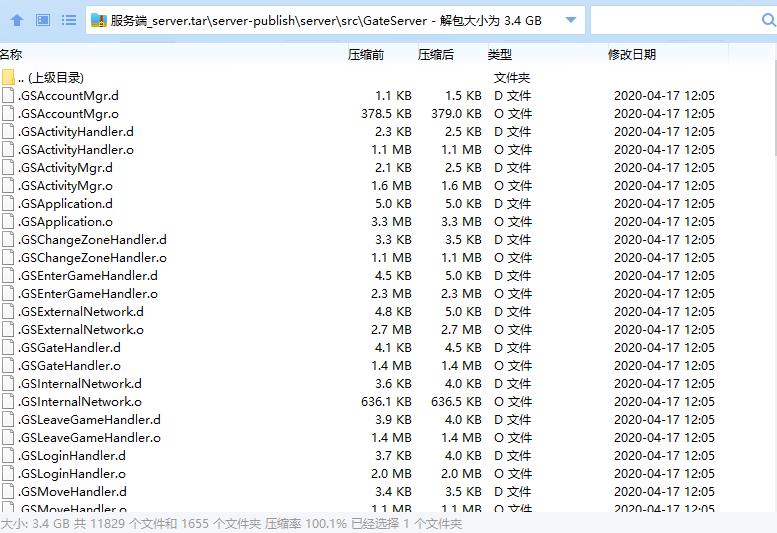Expand the path history dropdown arrow
Image resolution: width=777 pixels, height=533 pixels.
tap(570, 20)
